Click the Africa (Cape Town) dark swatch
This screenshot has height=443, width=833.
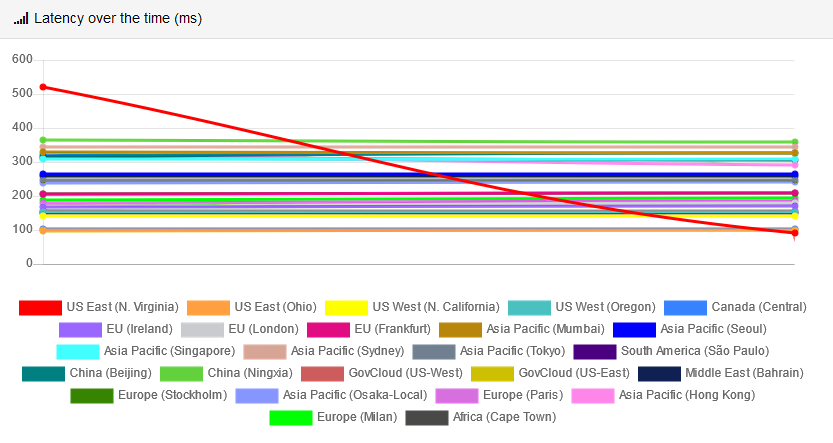pyautogui.click(x=427, y=418)
